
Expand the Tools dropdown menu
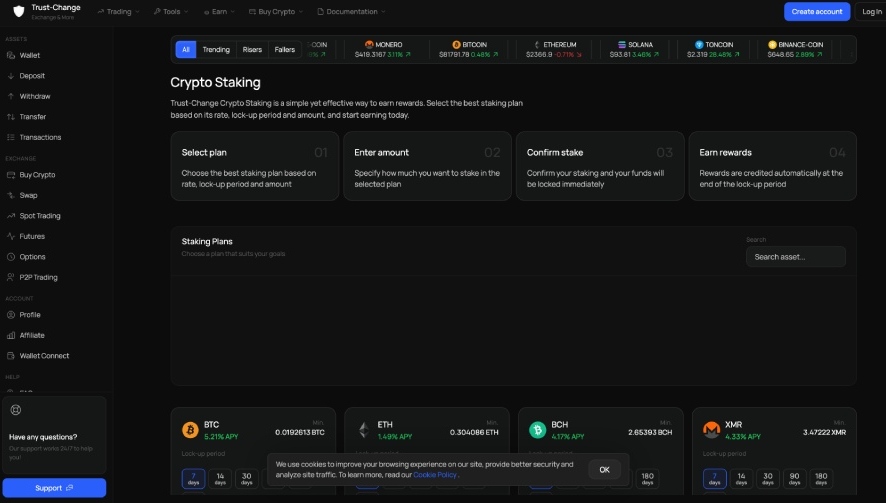point(171,11)
